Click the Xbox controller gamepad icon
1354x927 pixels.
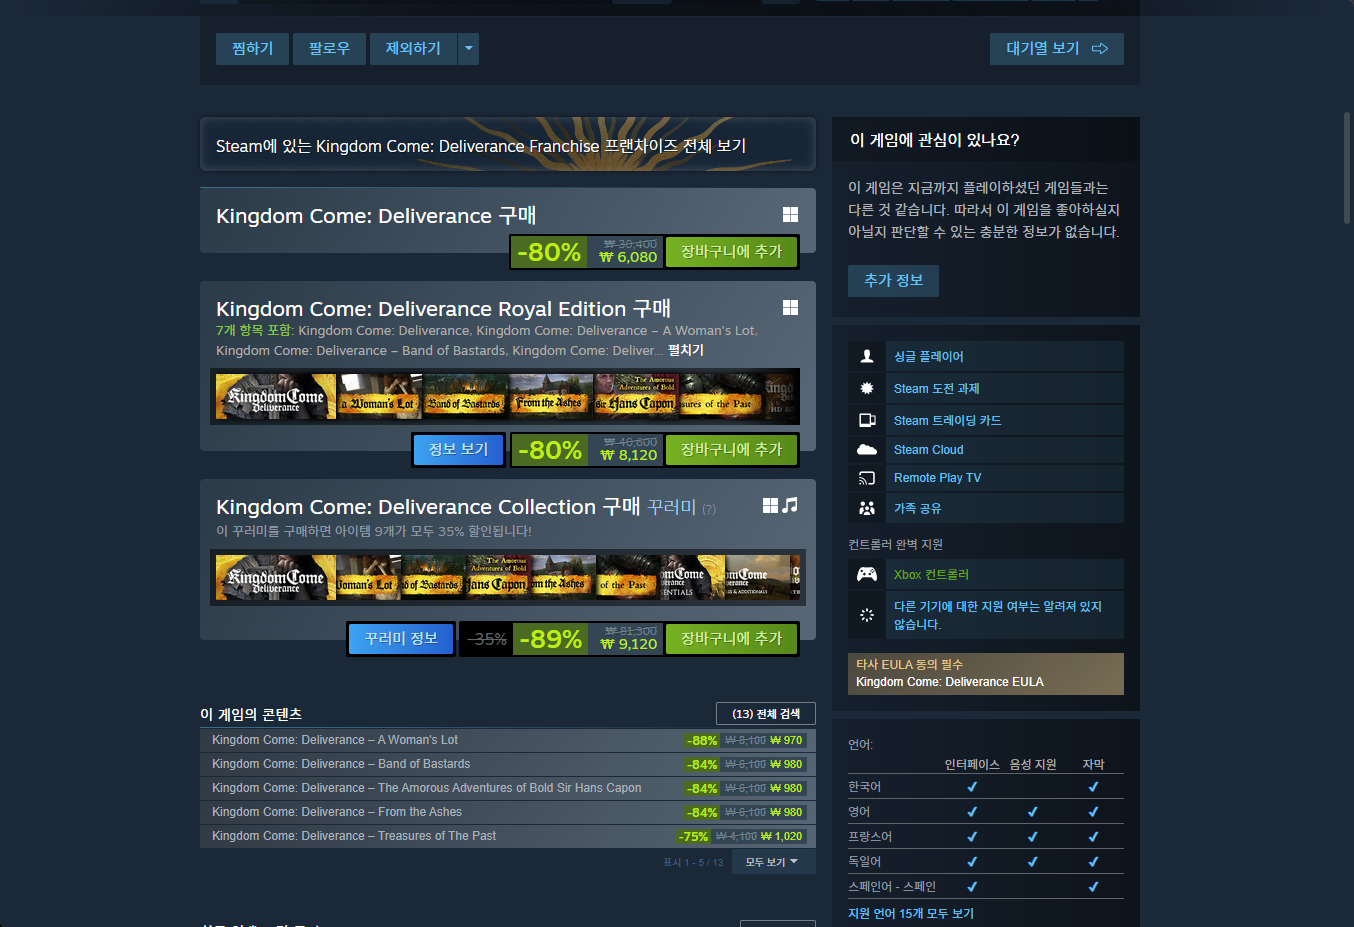[867, 574]
